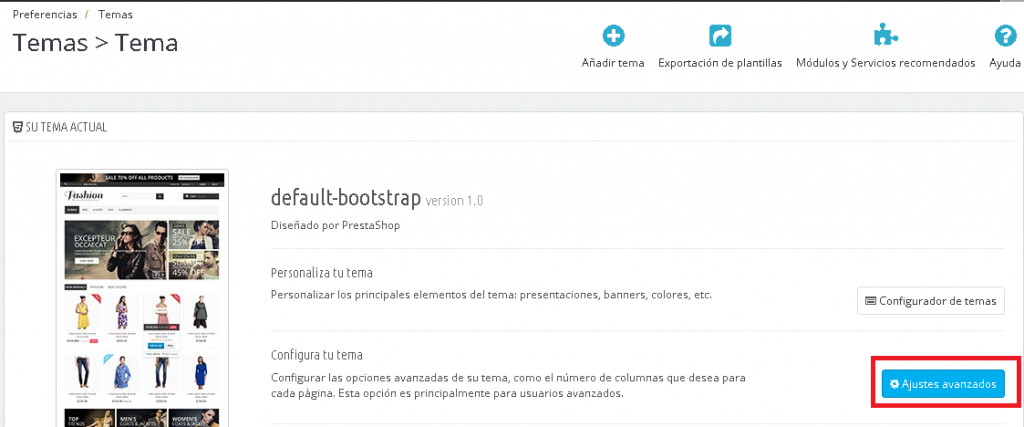Click the Exportación de plantillas arrow icon
This screenshot has width=1024, height=427.
click(x=720, y=37)
